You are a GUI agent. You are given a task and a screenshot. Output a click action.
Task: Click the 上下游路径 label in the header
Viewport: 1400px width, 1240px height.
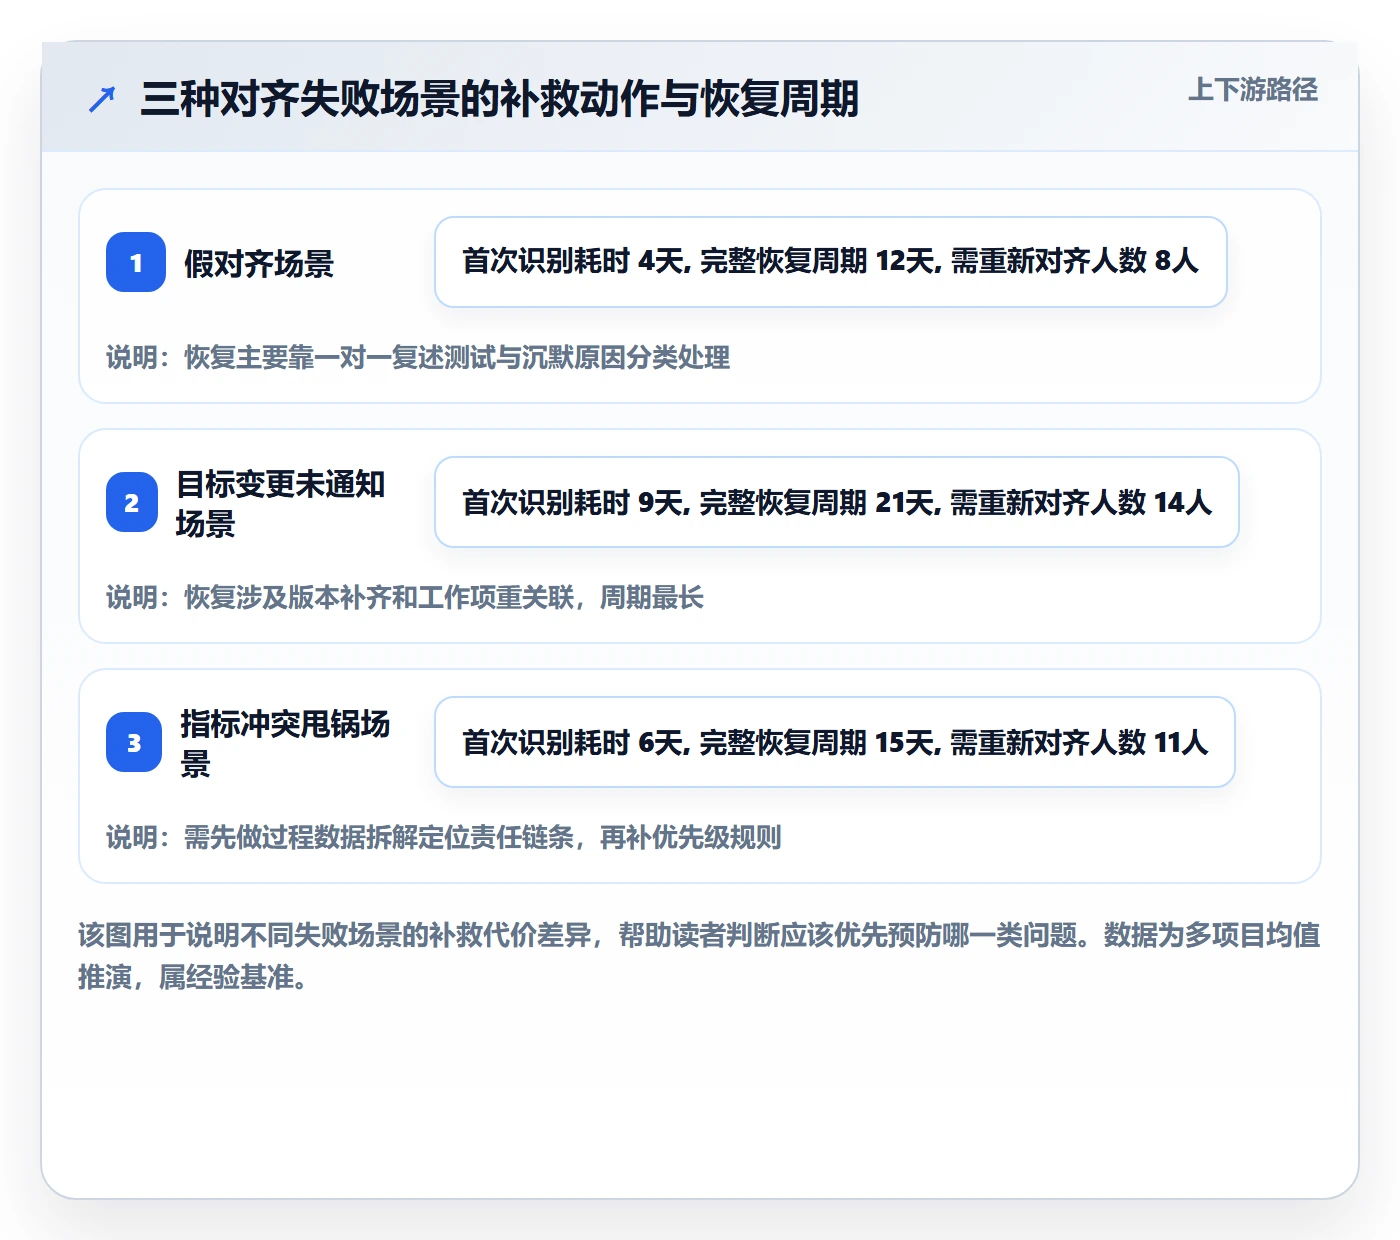tap(1253, 90)
